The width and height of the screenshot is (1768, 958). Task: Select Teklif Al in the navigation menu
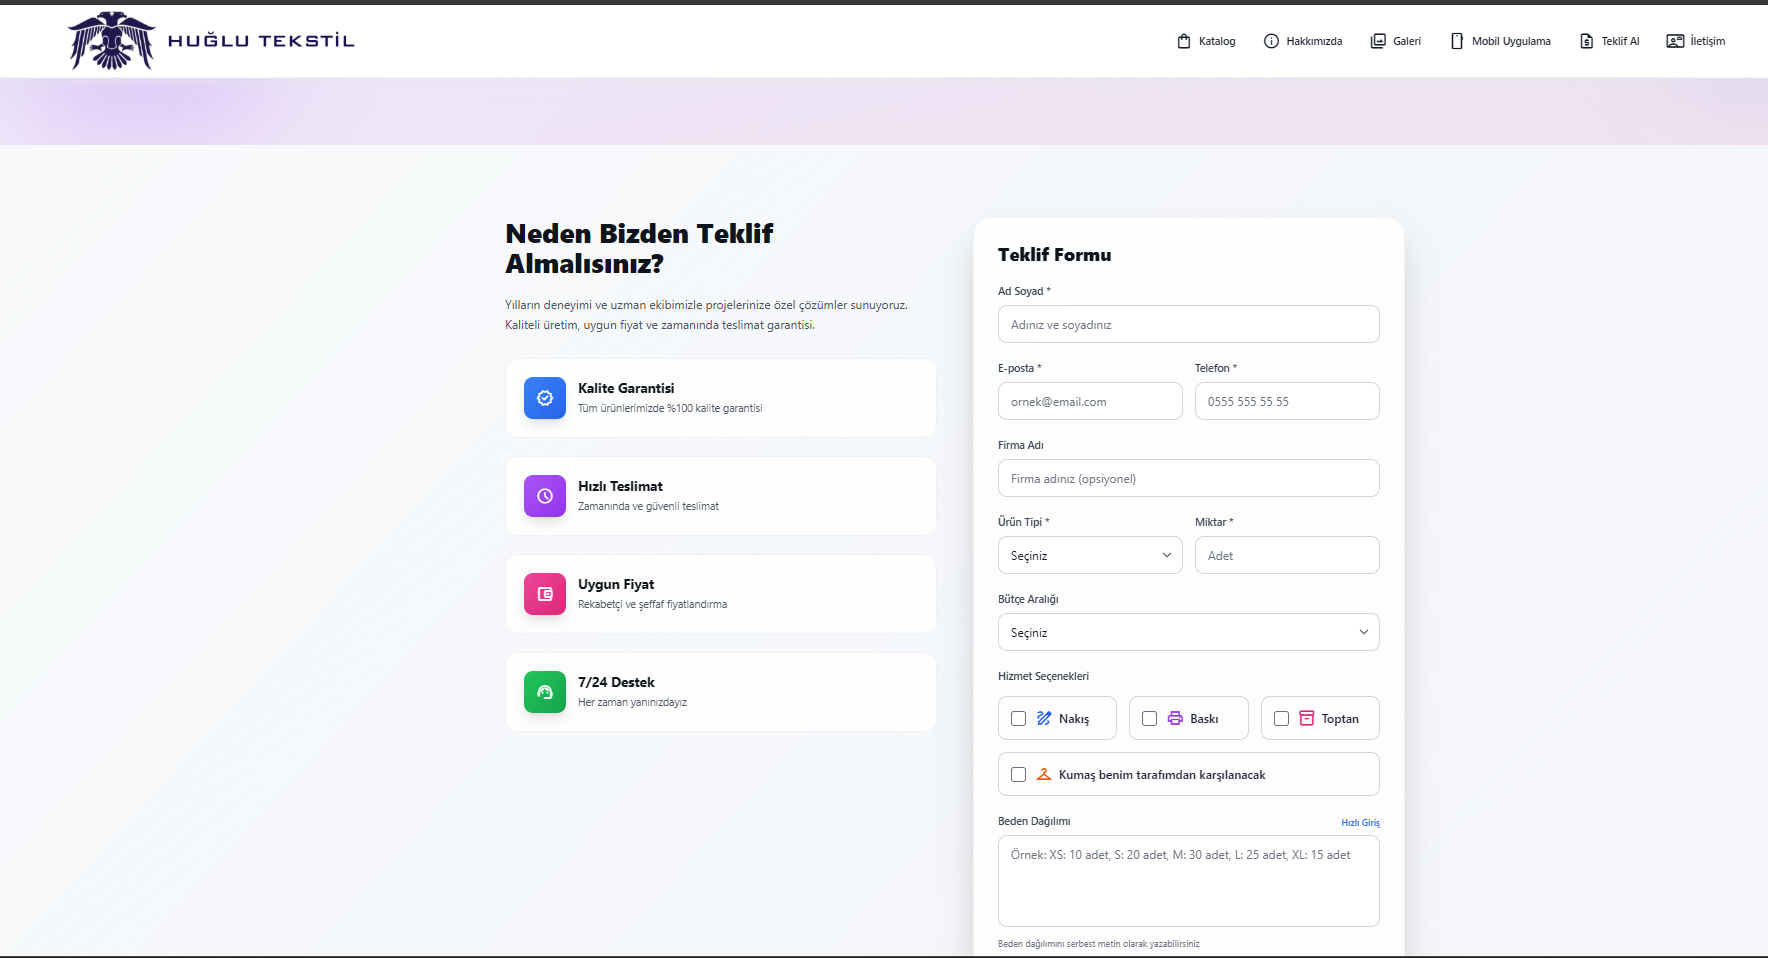pyautogui.click(x=1610, y=41)
